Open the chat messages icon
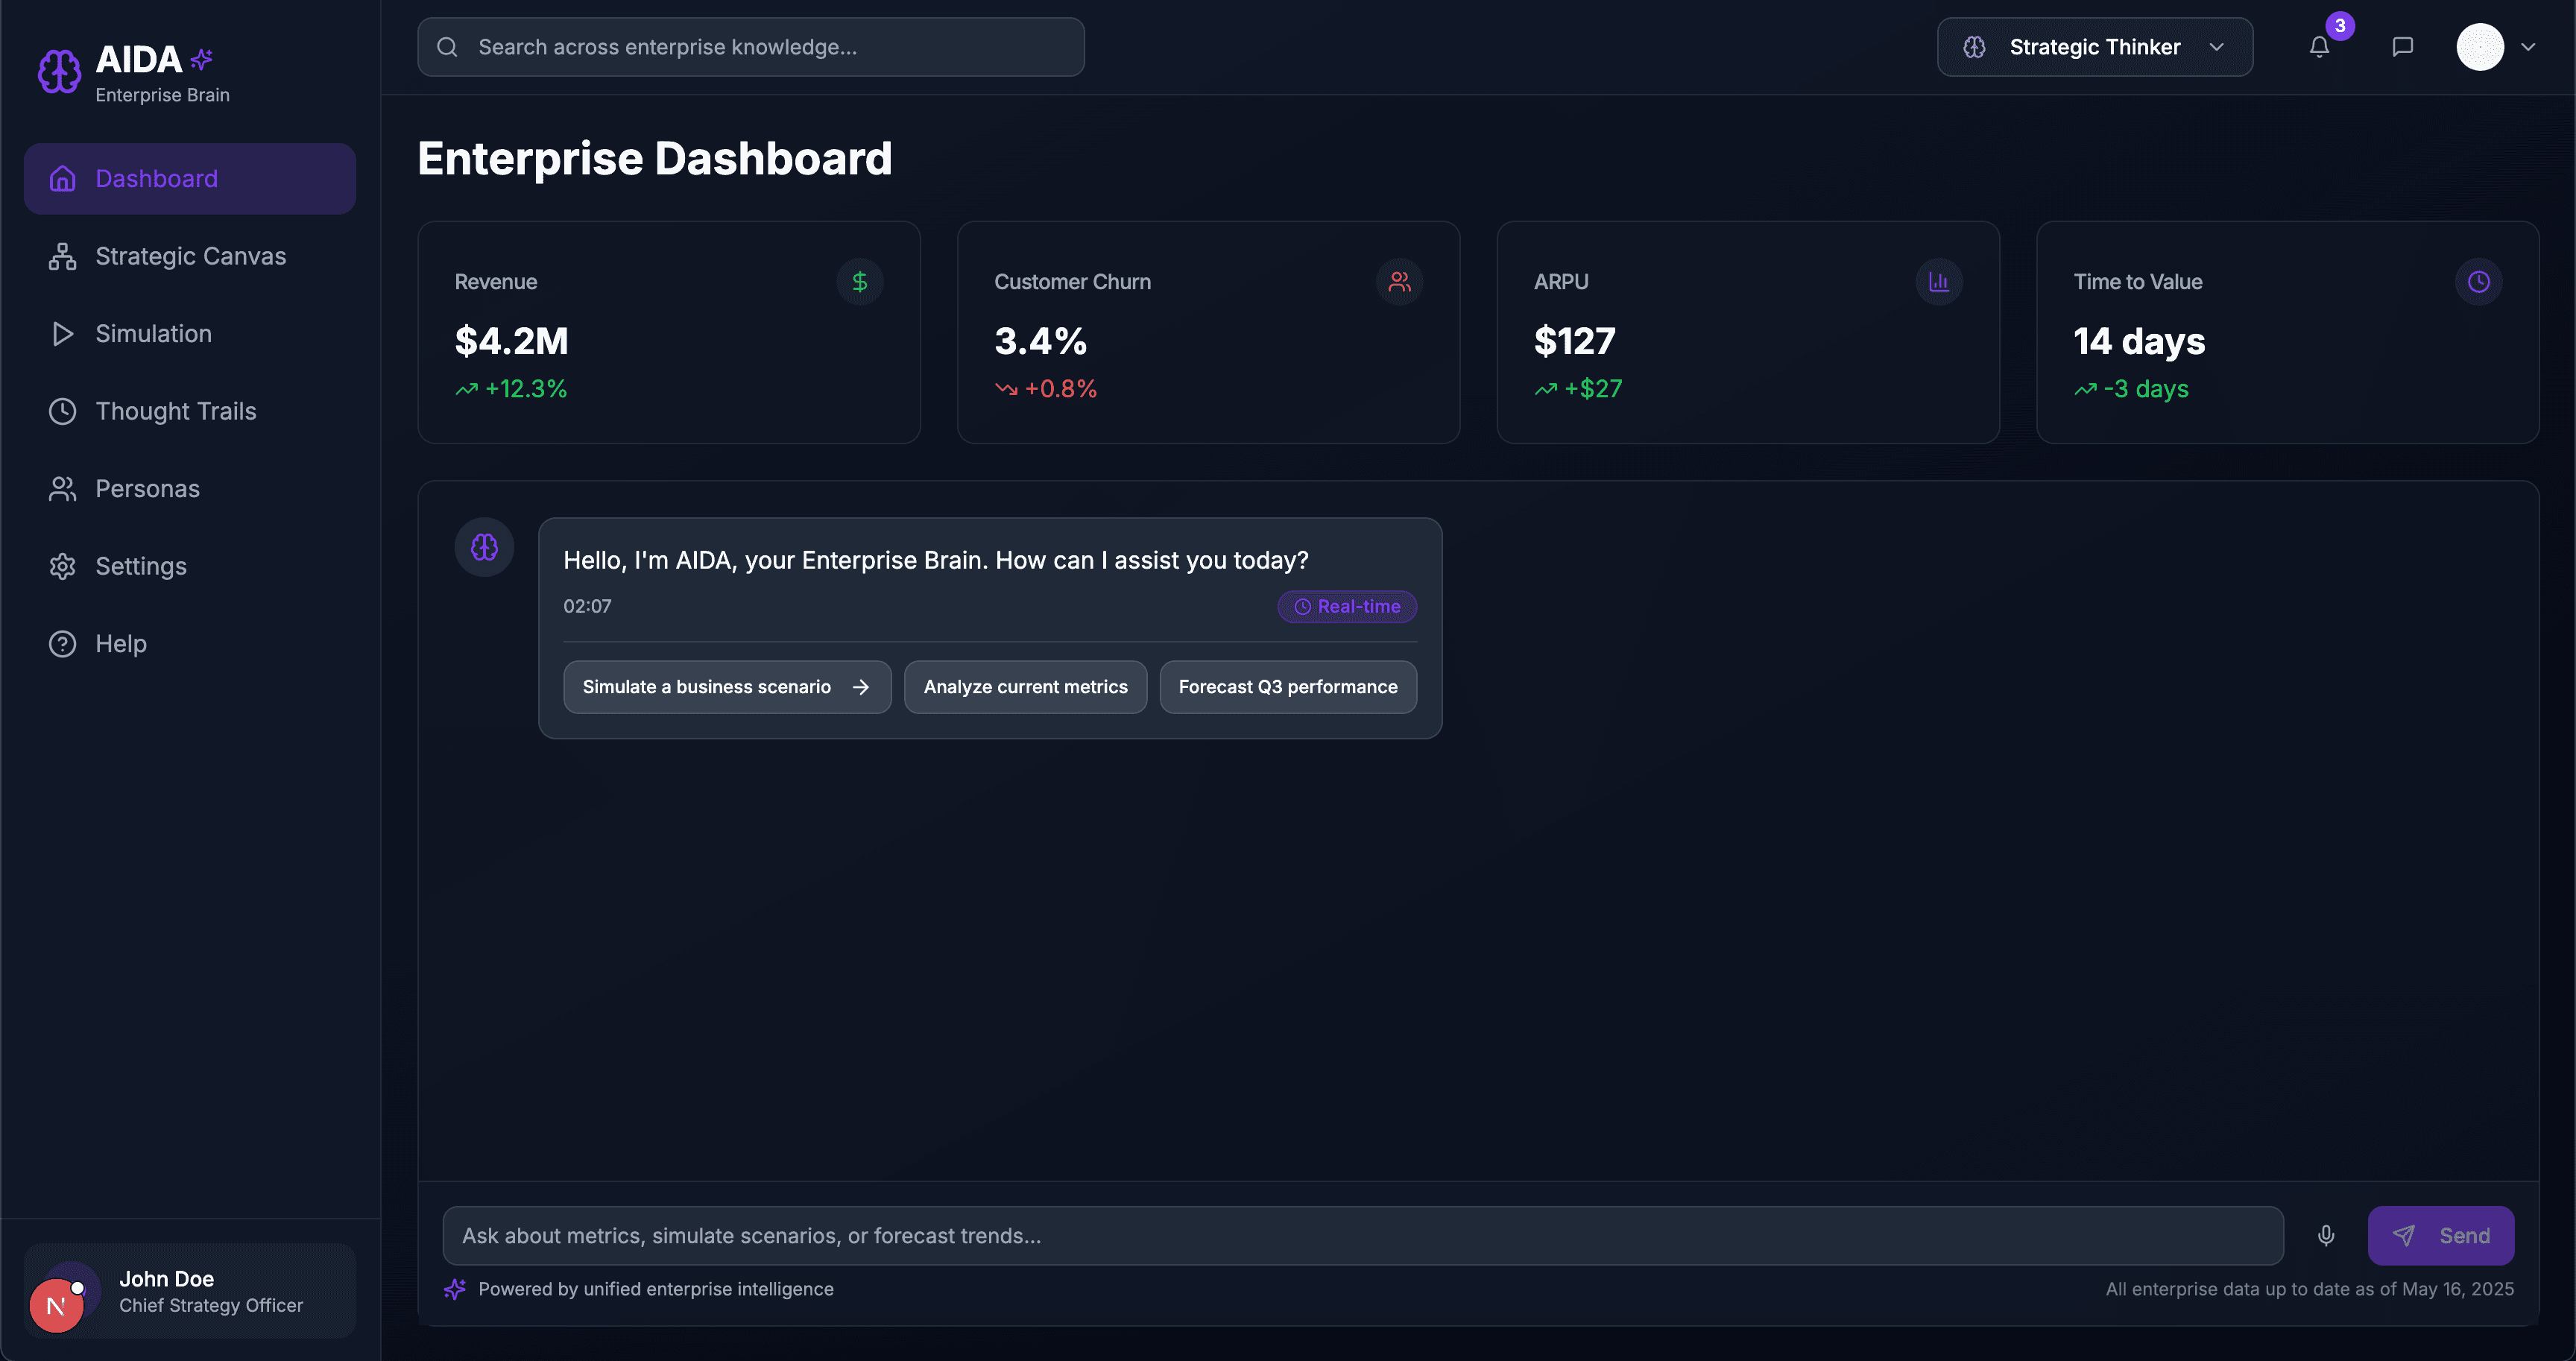The image size is (2576, 1361). click(2402, 47)
